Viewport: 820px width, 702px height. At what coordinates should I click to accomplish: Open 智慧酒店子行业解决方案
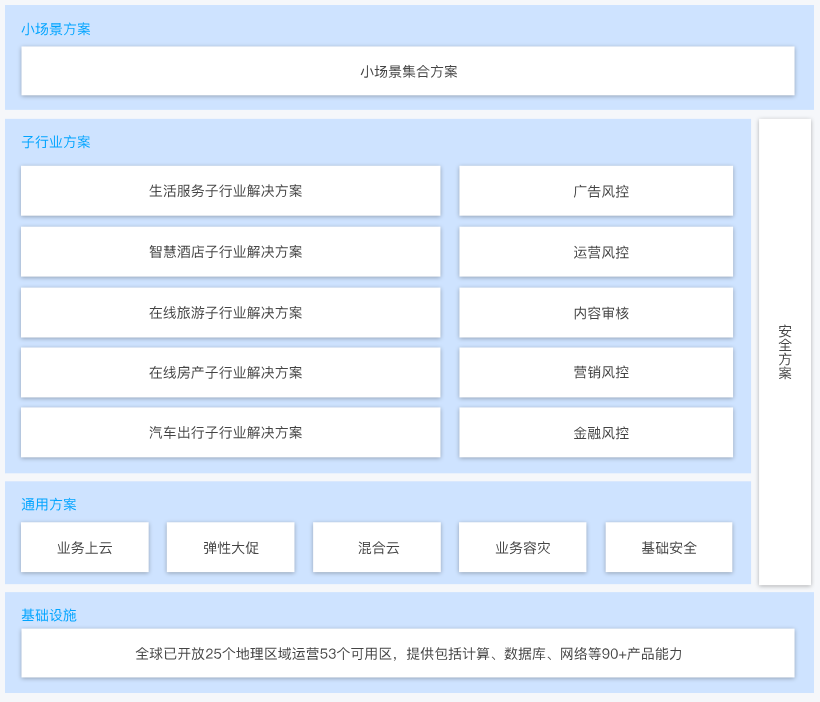click(230, 252)
